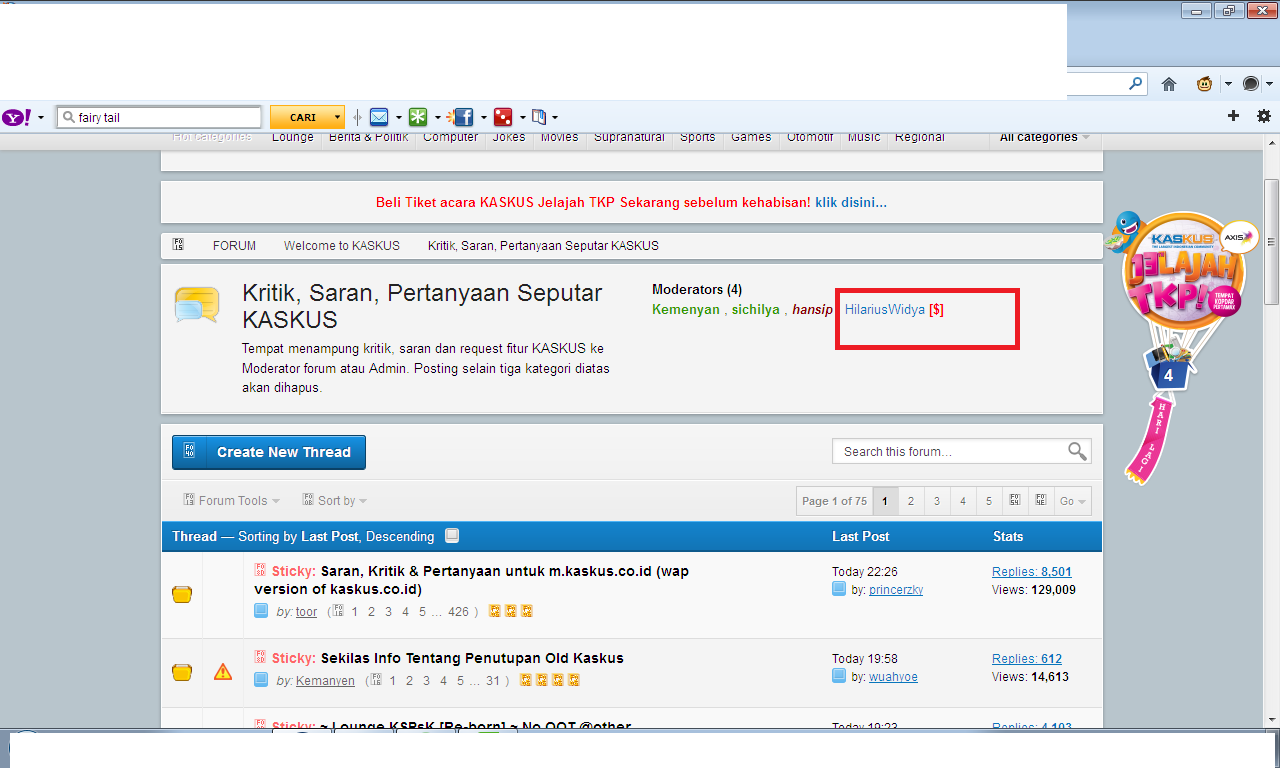1280x768 pixels.
Task: Click the Search this forum field
Action: [x=949, y=451]
